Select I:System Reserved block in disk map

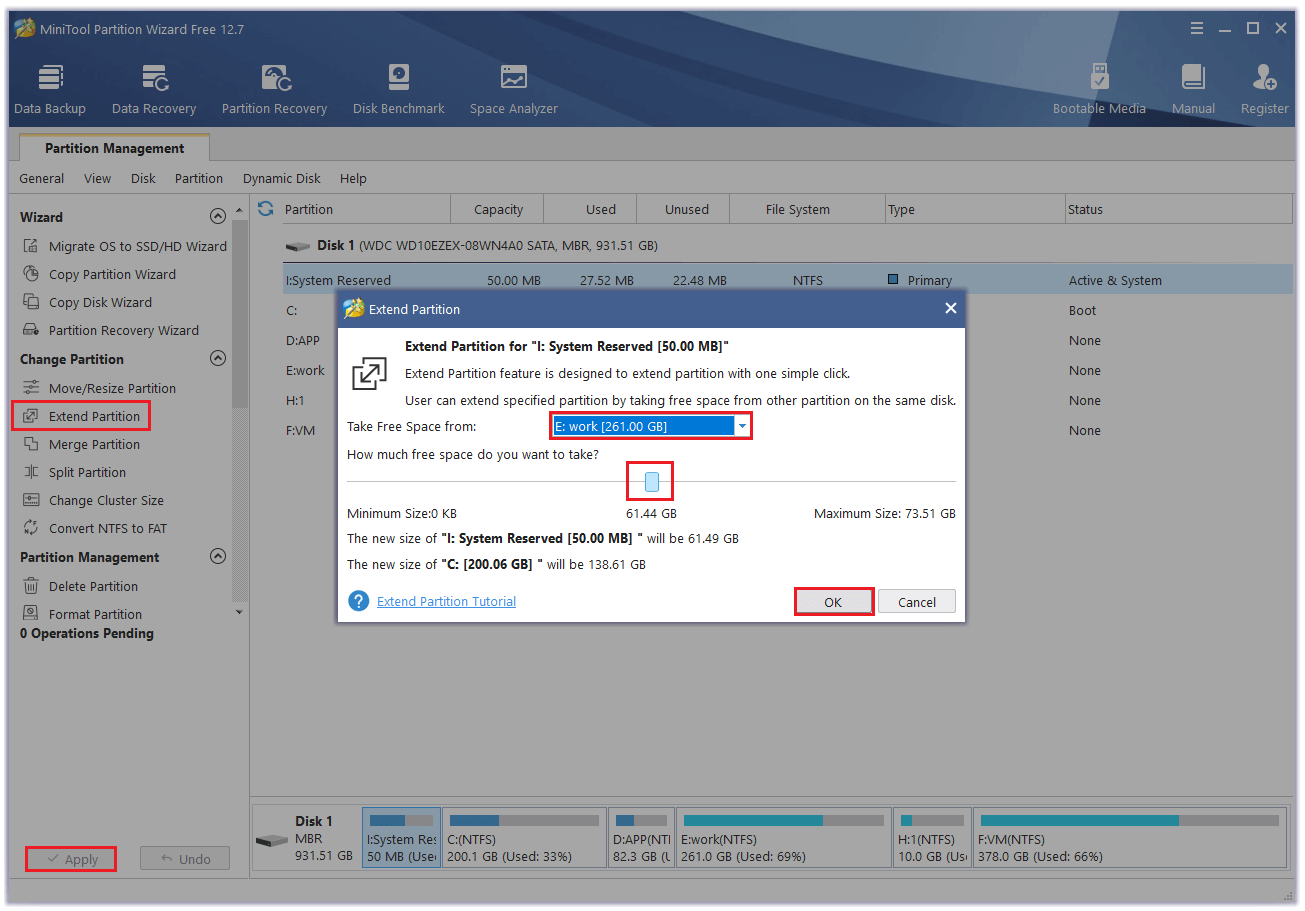pos(401,838)
